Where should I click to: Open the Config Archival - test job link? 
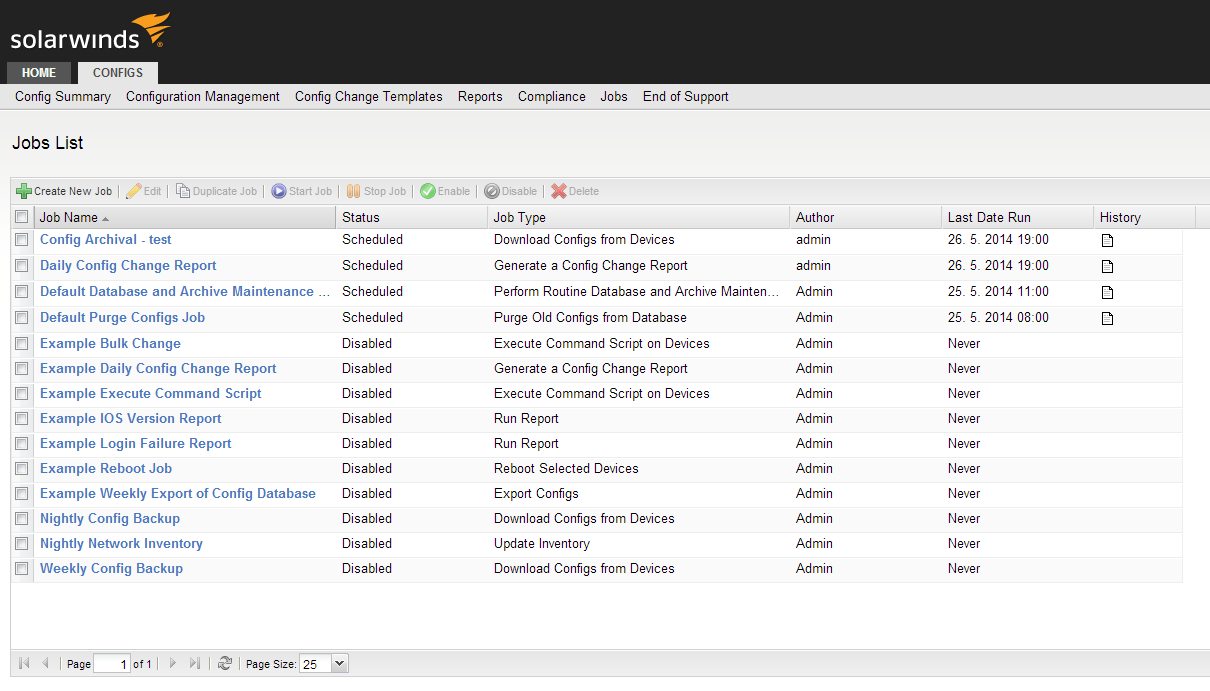pos(106,240)
